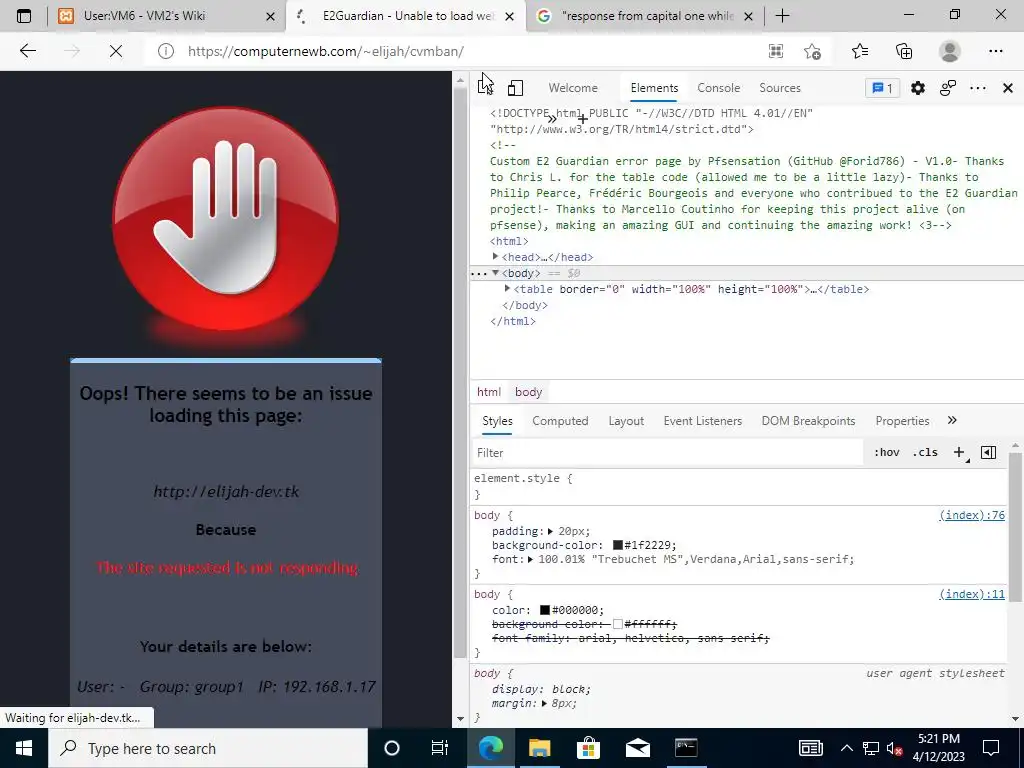
Task: Switch to the Computed pane
Action: [x=560, y=421]
